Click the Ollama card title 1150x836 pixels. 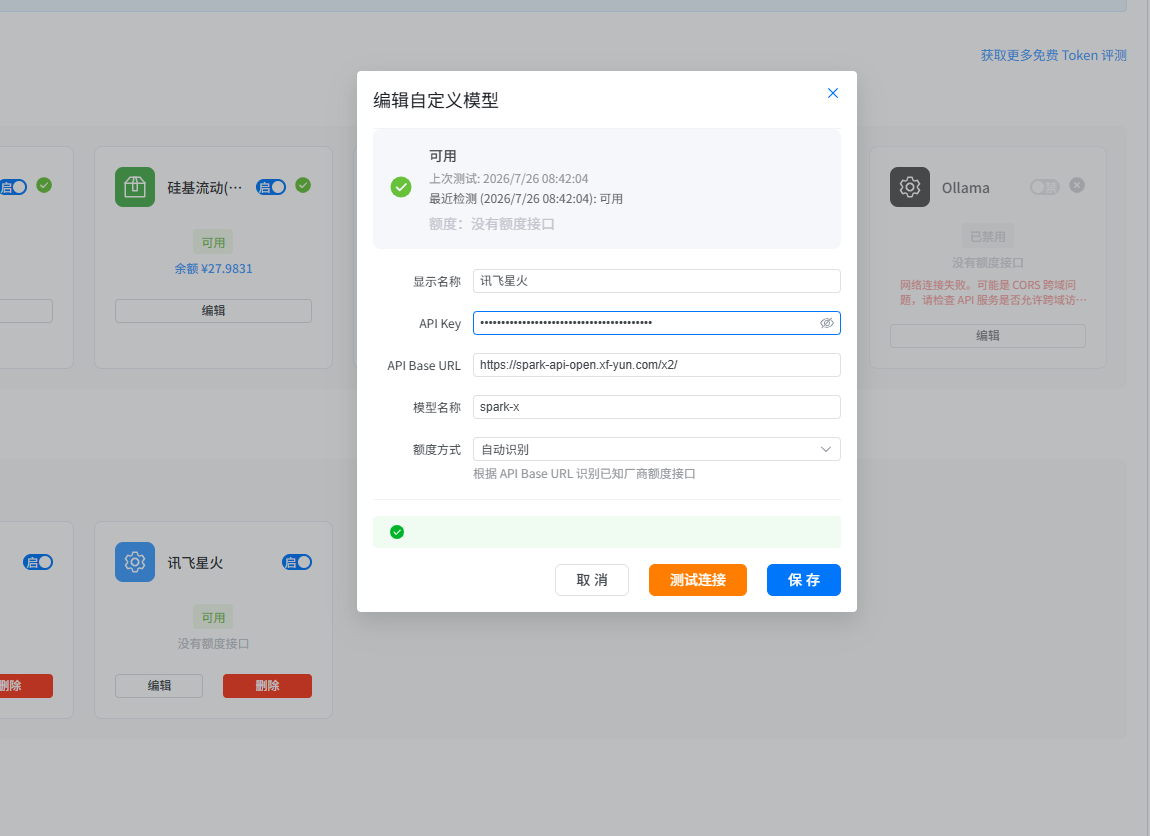click(965, 188)
